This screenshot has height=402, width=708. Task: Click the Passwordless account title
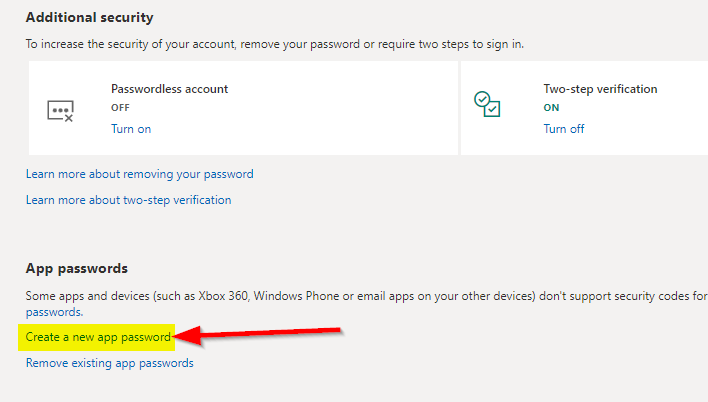coord(169,89)
